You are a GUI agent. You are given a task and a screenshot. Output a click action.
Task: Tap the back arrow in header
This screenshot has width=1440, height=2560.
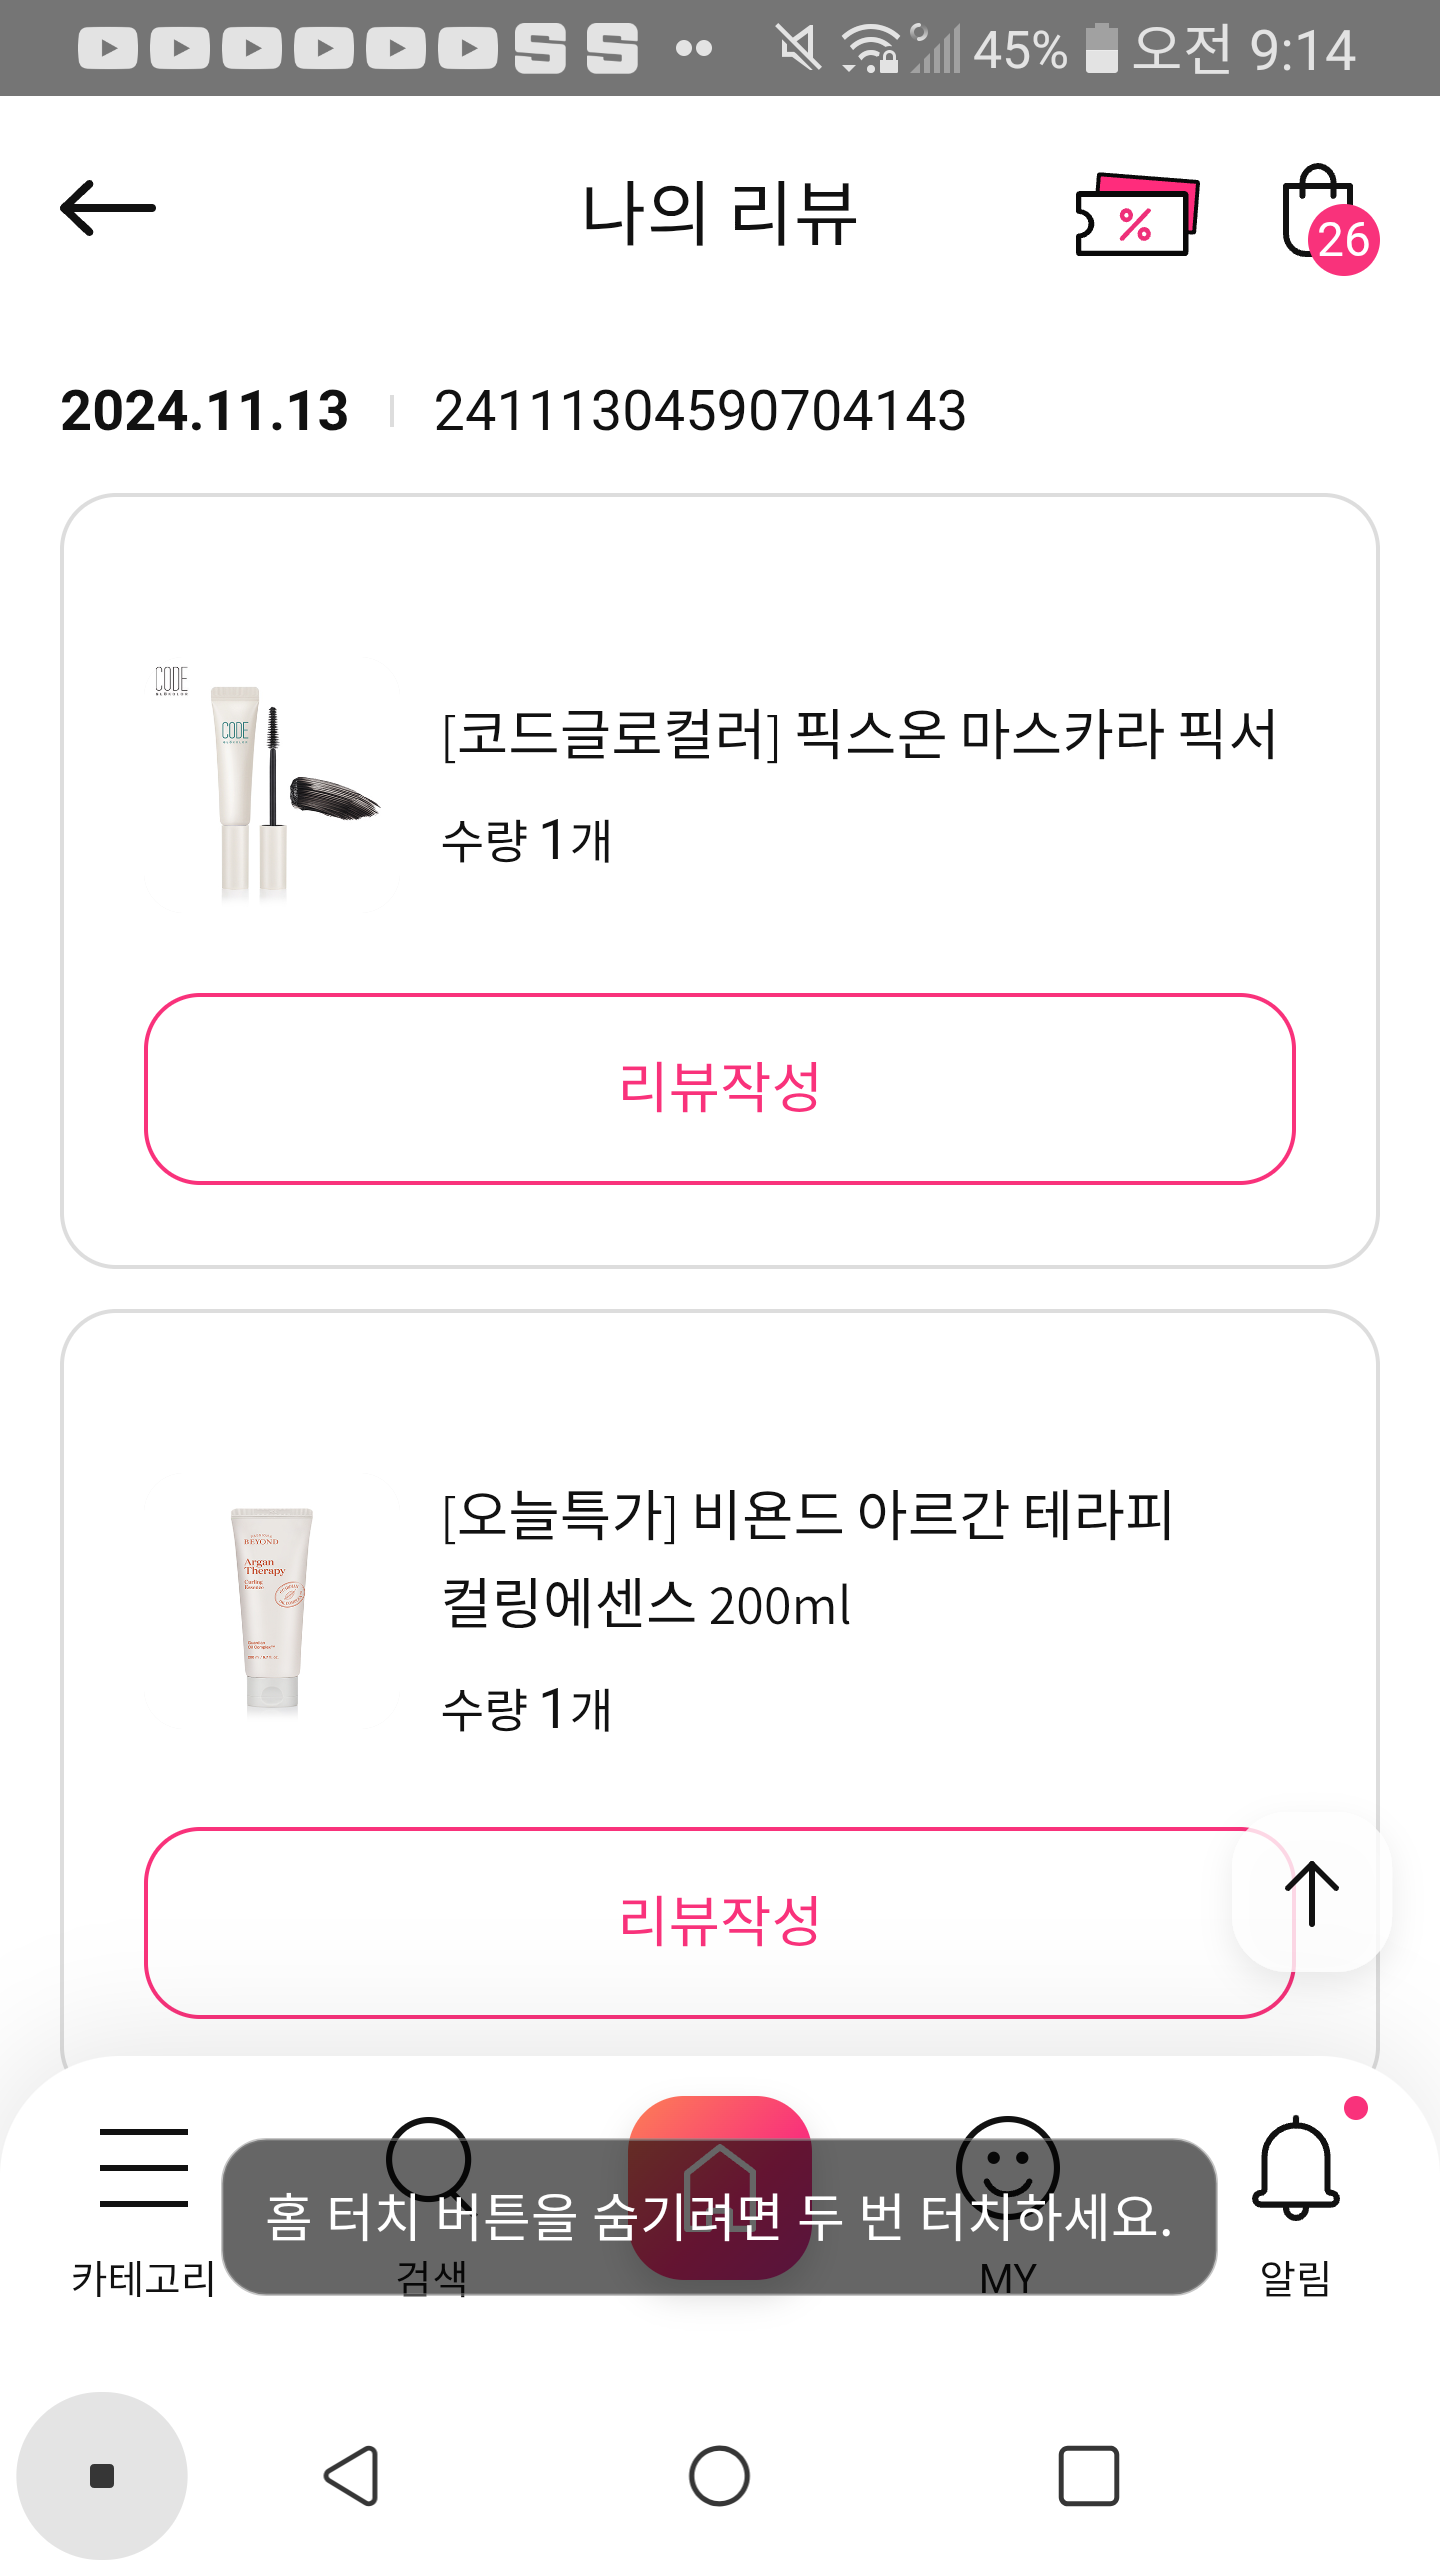[x=108, y=209]
